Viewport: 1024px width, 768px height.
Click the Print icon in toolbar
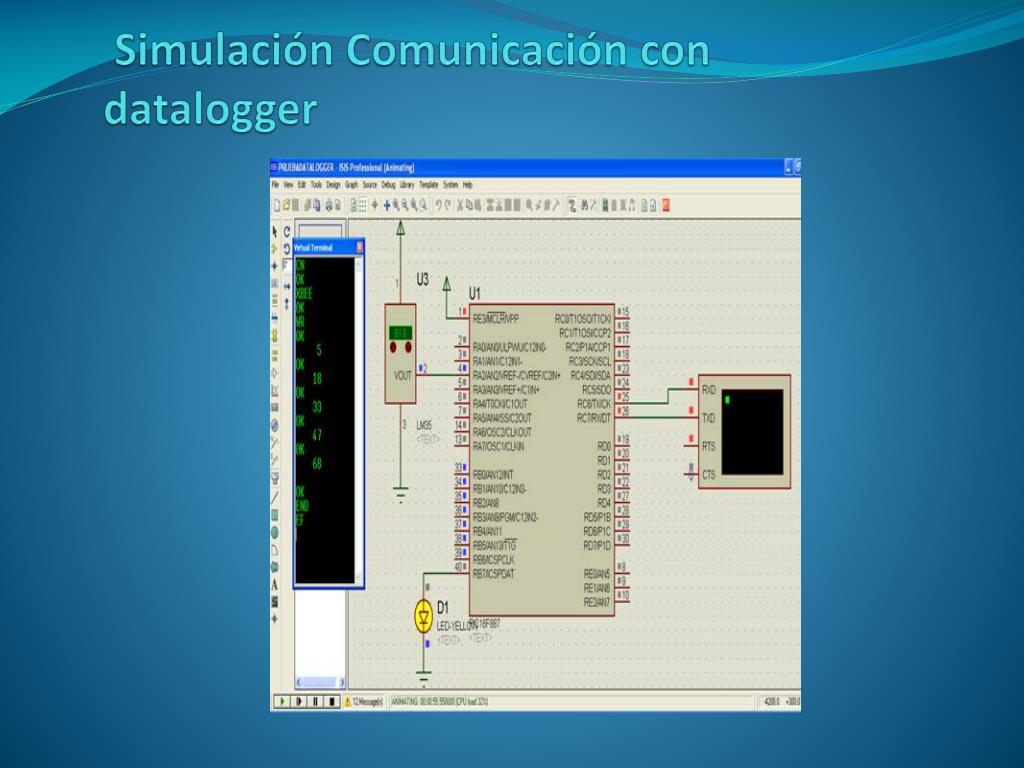pos(329,206)
